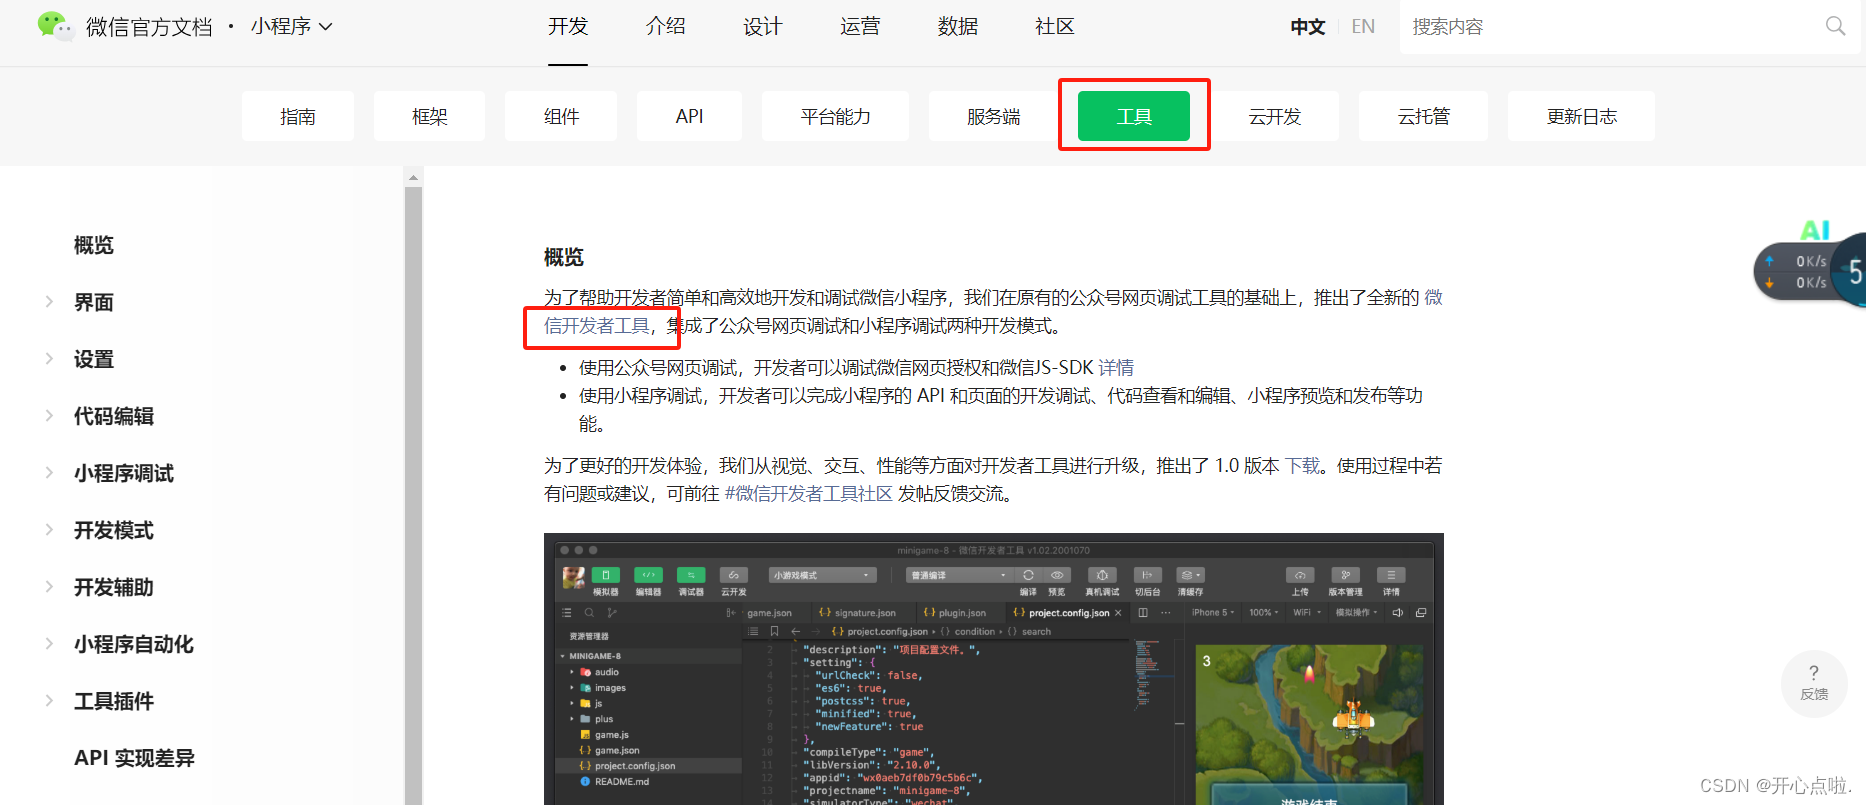1866x805 pixels.
Task: Click the developer tools screenshot image
Action: click(993, 669)
